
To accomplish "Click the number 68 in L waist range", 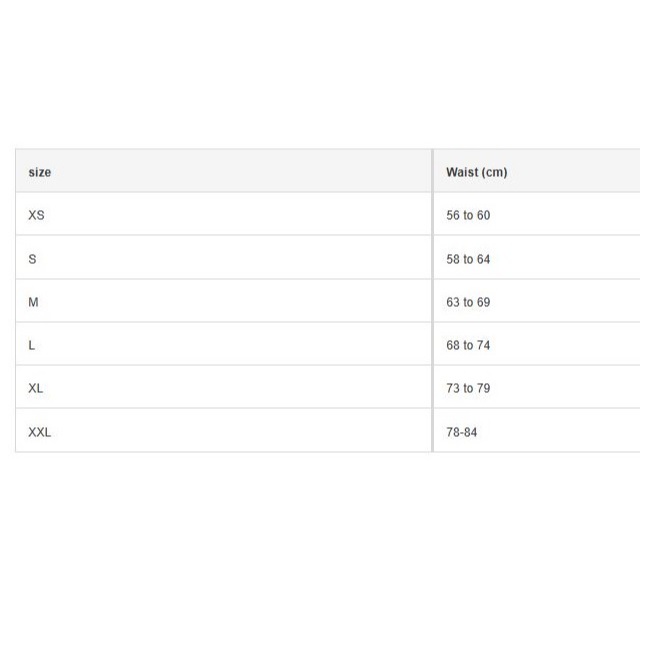I will pos(453,345).
